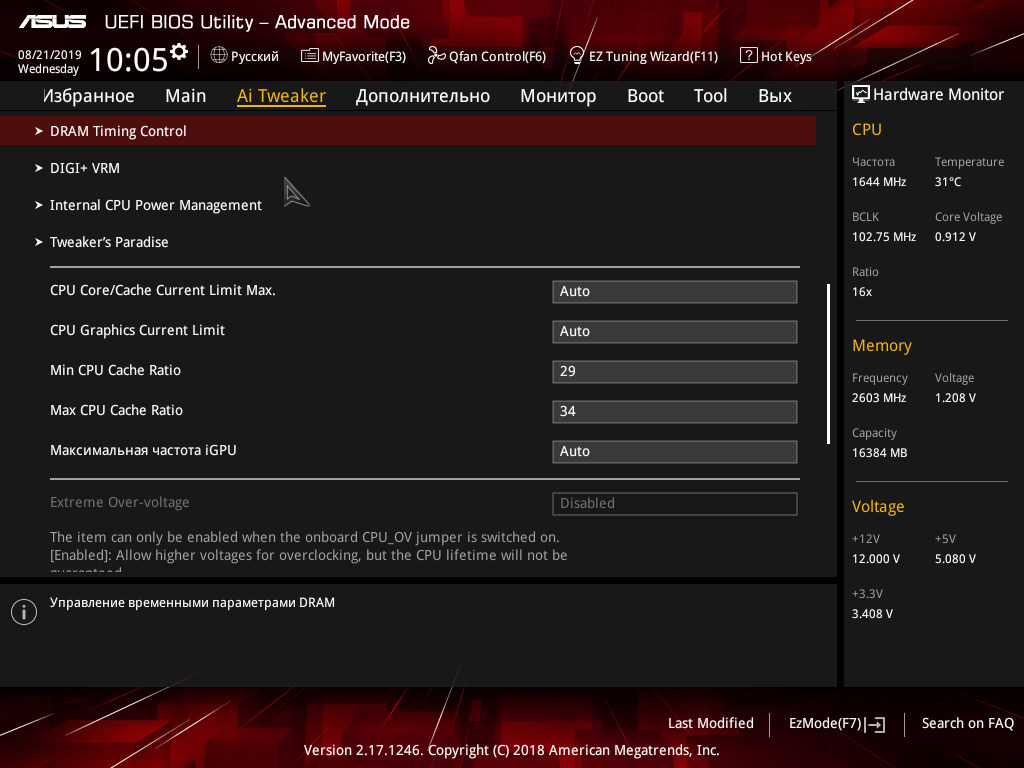This screenshot has height=768, width=1024.
Task: Open CPU Core/Cache Current Limit Max. field
Action: click(675, 292)
